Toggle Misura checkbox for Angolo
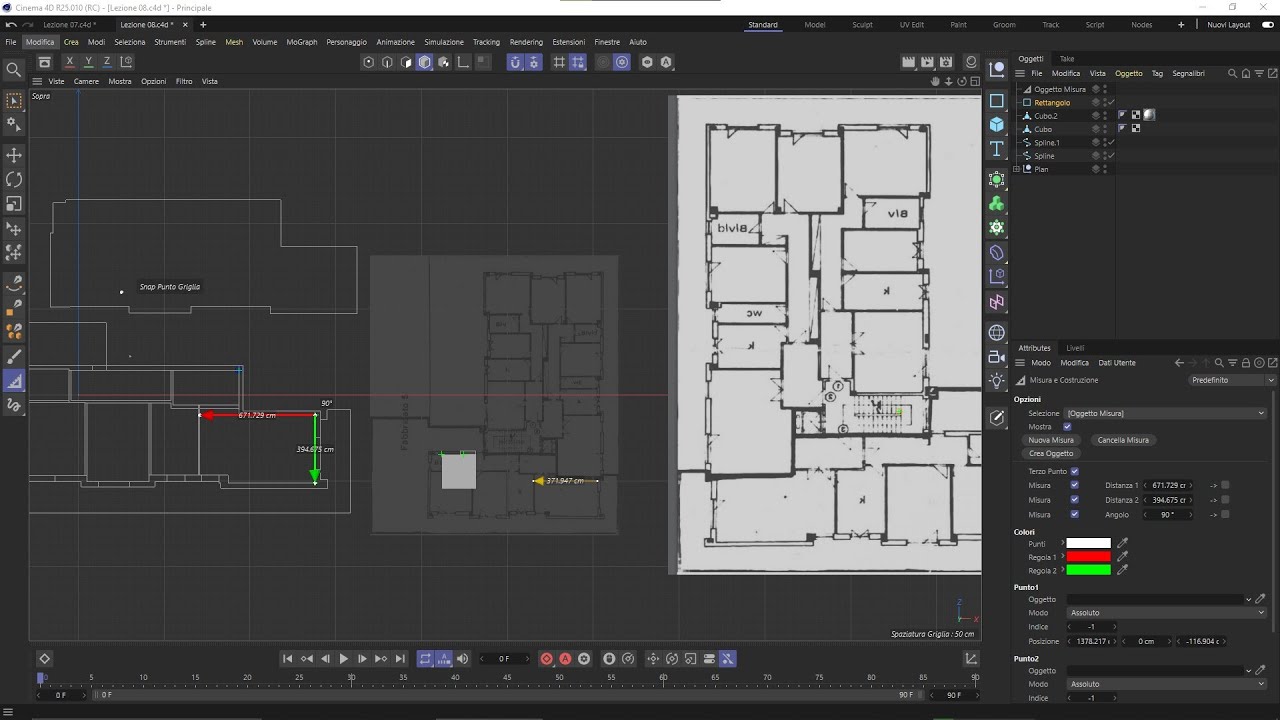Screen dimensions: 1280x720 point(1074,514)
